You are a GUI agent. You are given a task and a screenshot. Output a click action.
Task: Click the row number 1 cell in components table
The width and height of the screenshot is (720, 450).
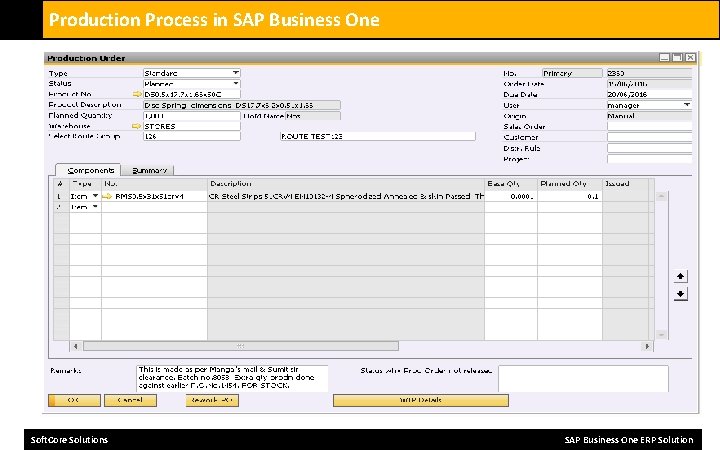(x=61, y=196)
